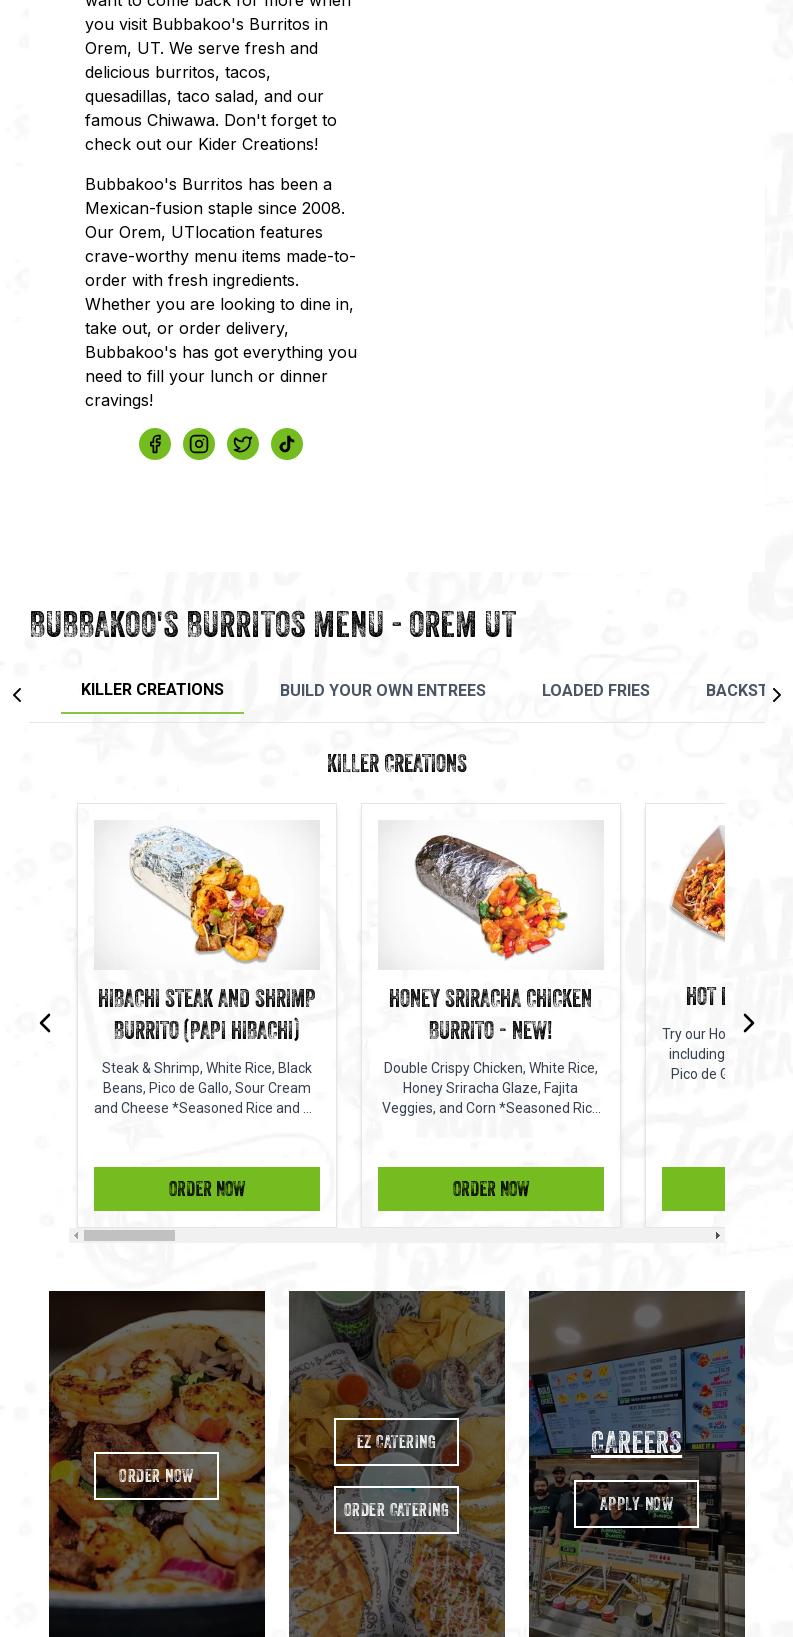Open the TikTok social icon
Viewport: 793px width, 1637px height.
pos(287,444)
